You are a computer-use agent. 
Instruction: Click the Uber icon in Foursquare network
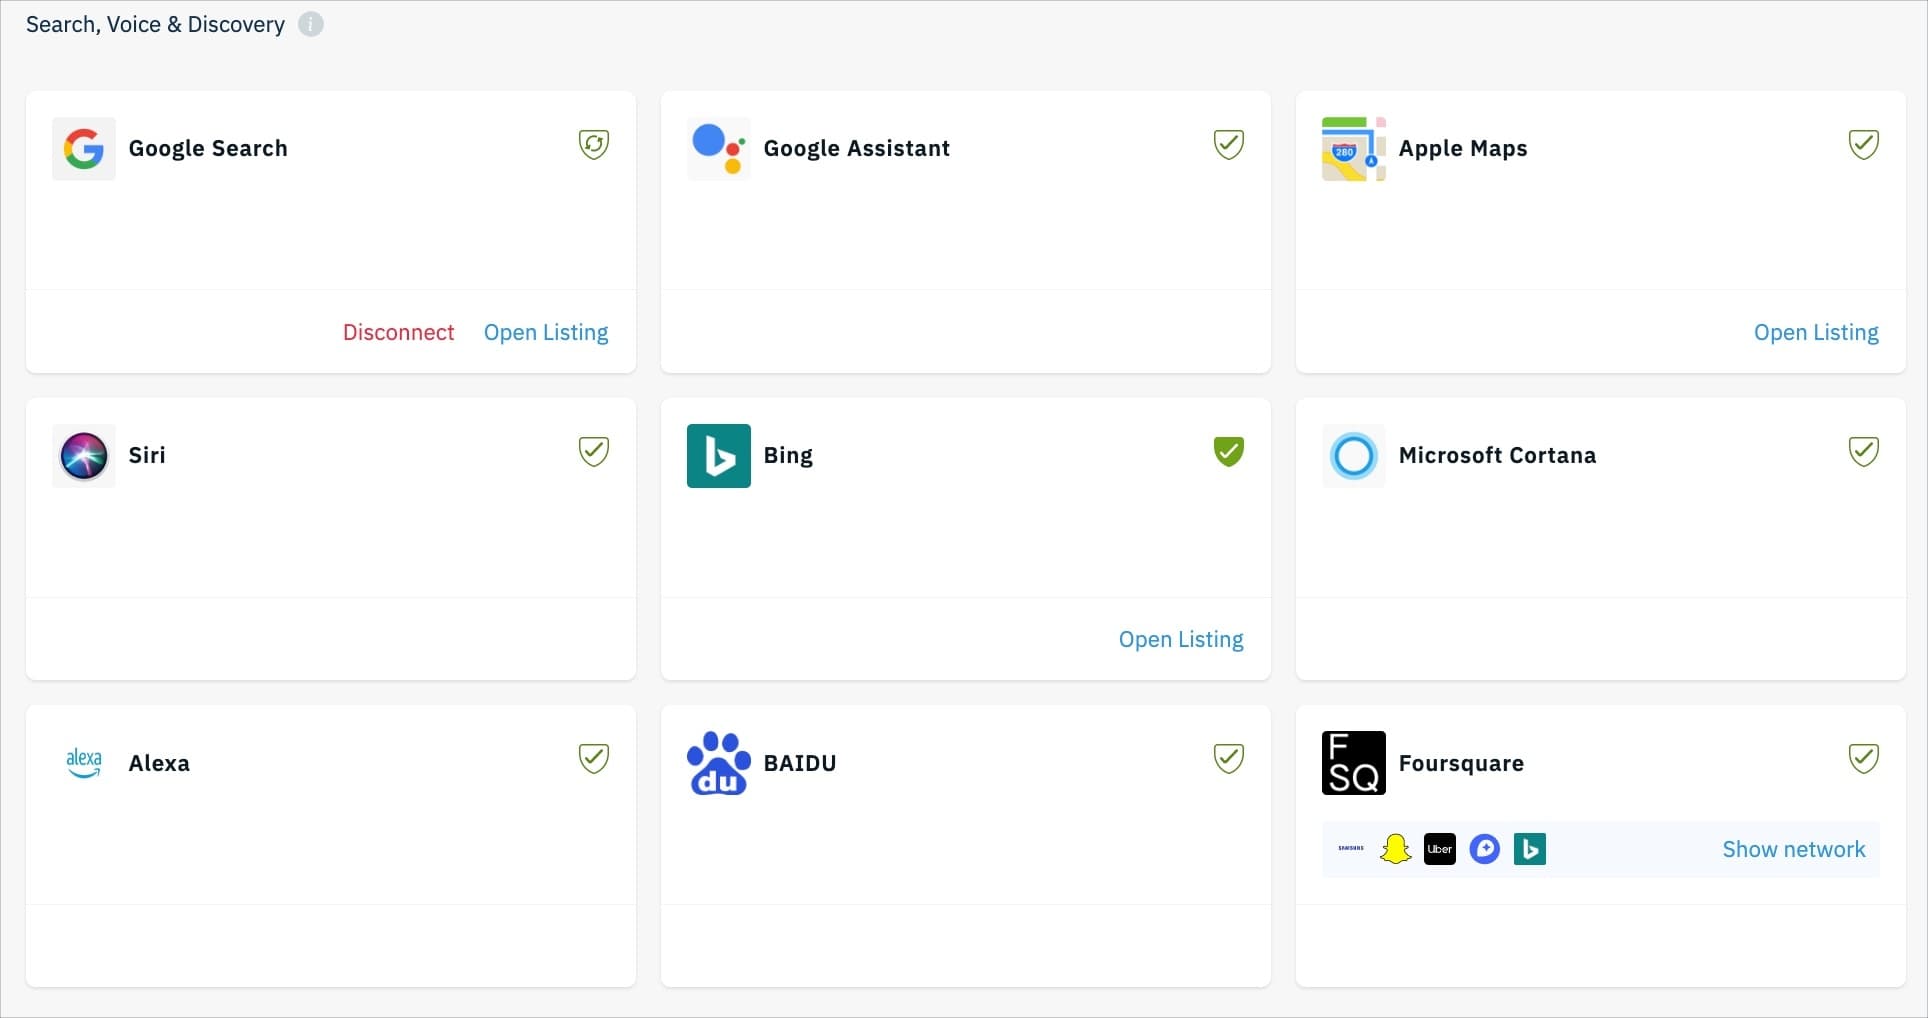(1440, 849)
